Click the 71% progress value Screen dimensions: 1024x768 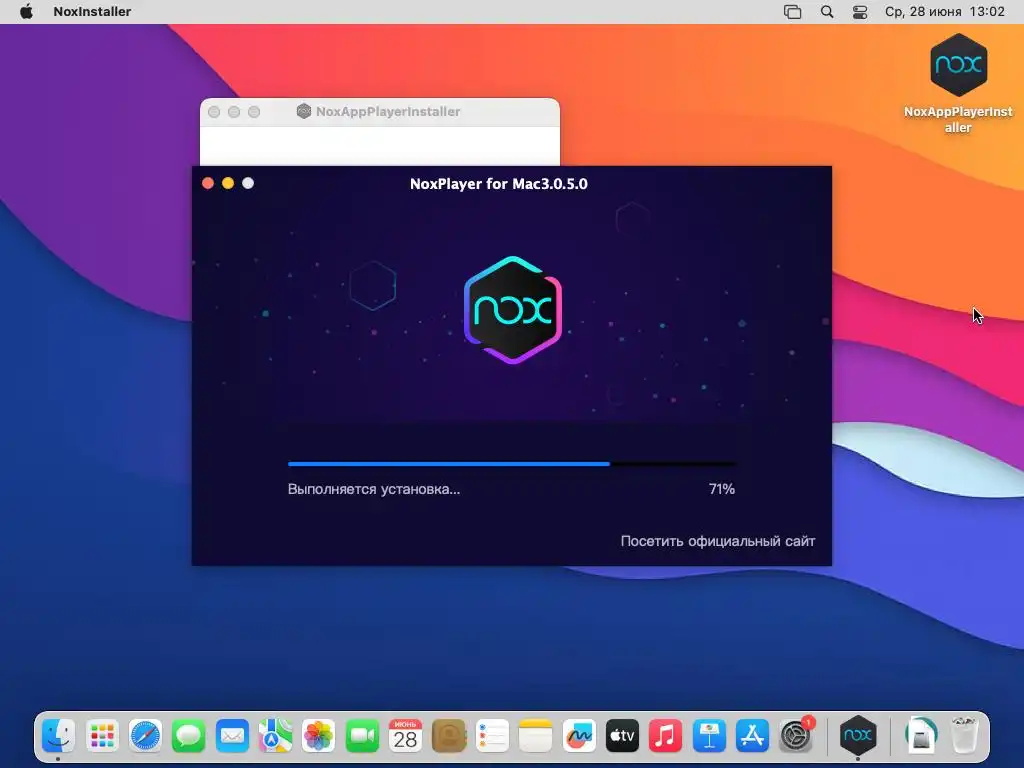click(x=722, y=488)
